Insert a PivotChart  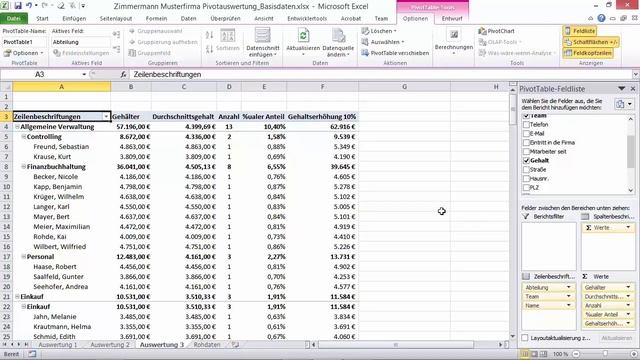click(496, 31)
